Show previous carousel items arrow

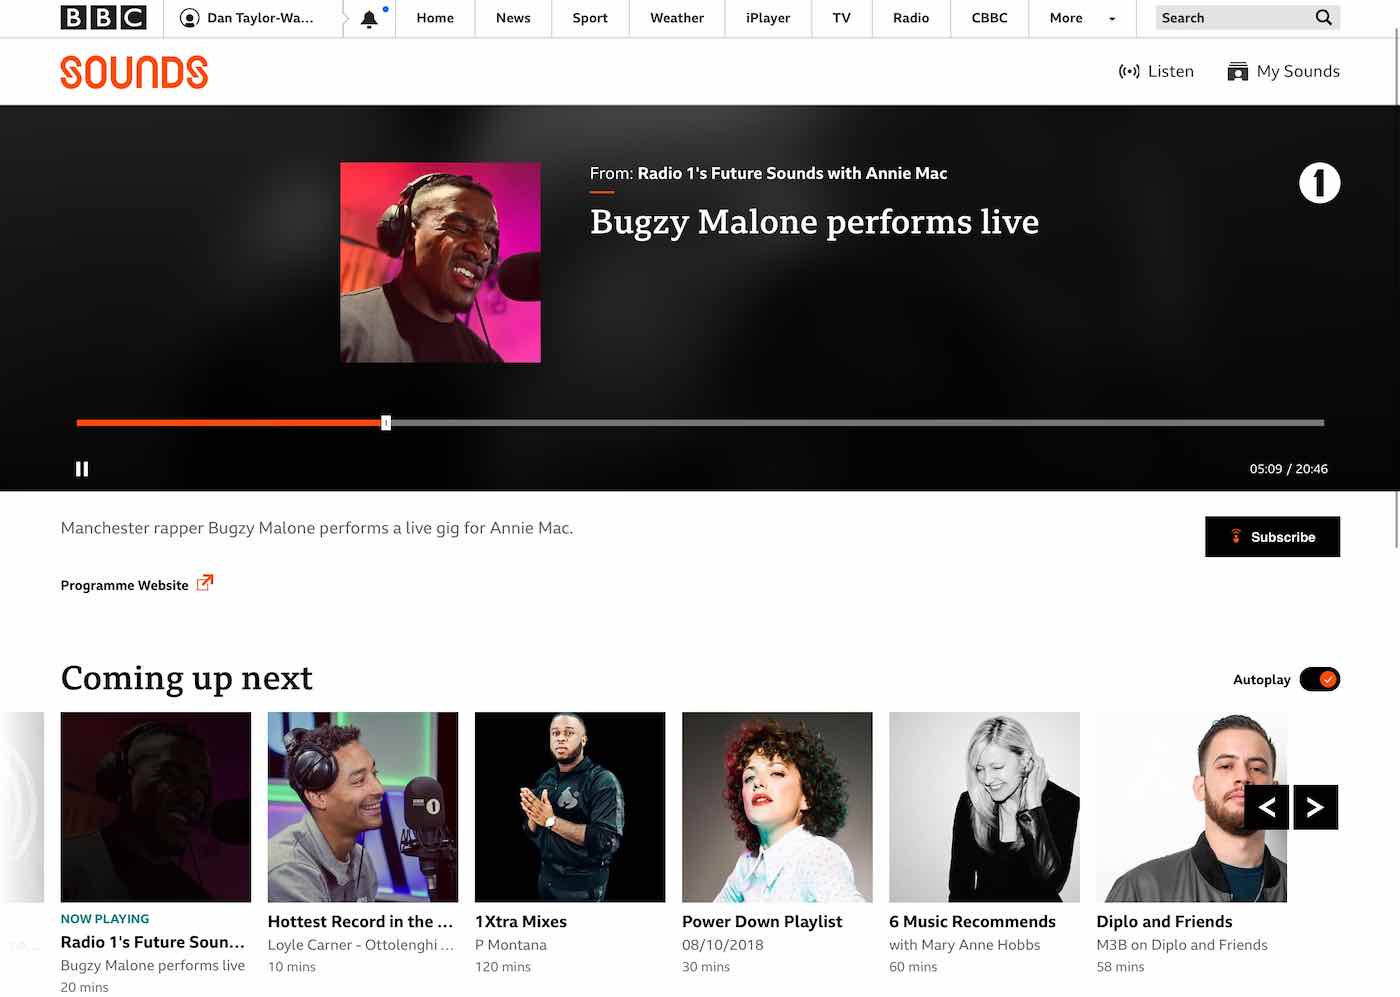pos(1266,807)
